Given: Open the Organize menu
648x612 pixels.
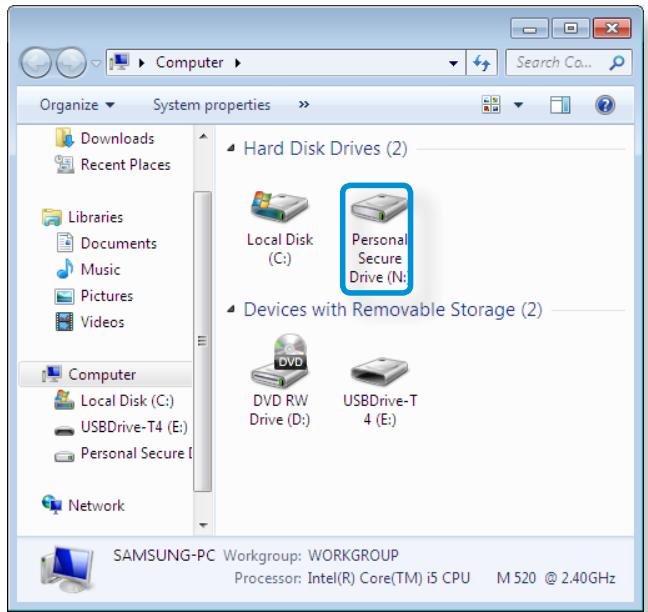Looking at the screenshot, I should pyautogui.click(x=77, y=105).
